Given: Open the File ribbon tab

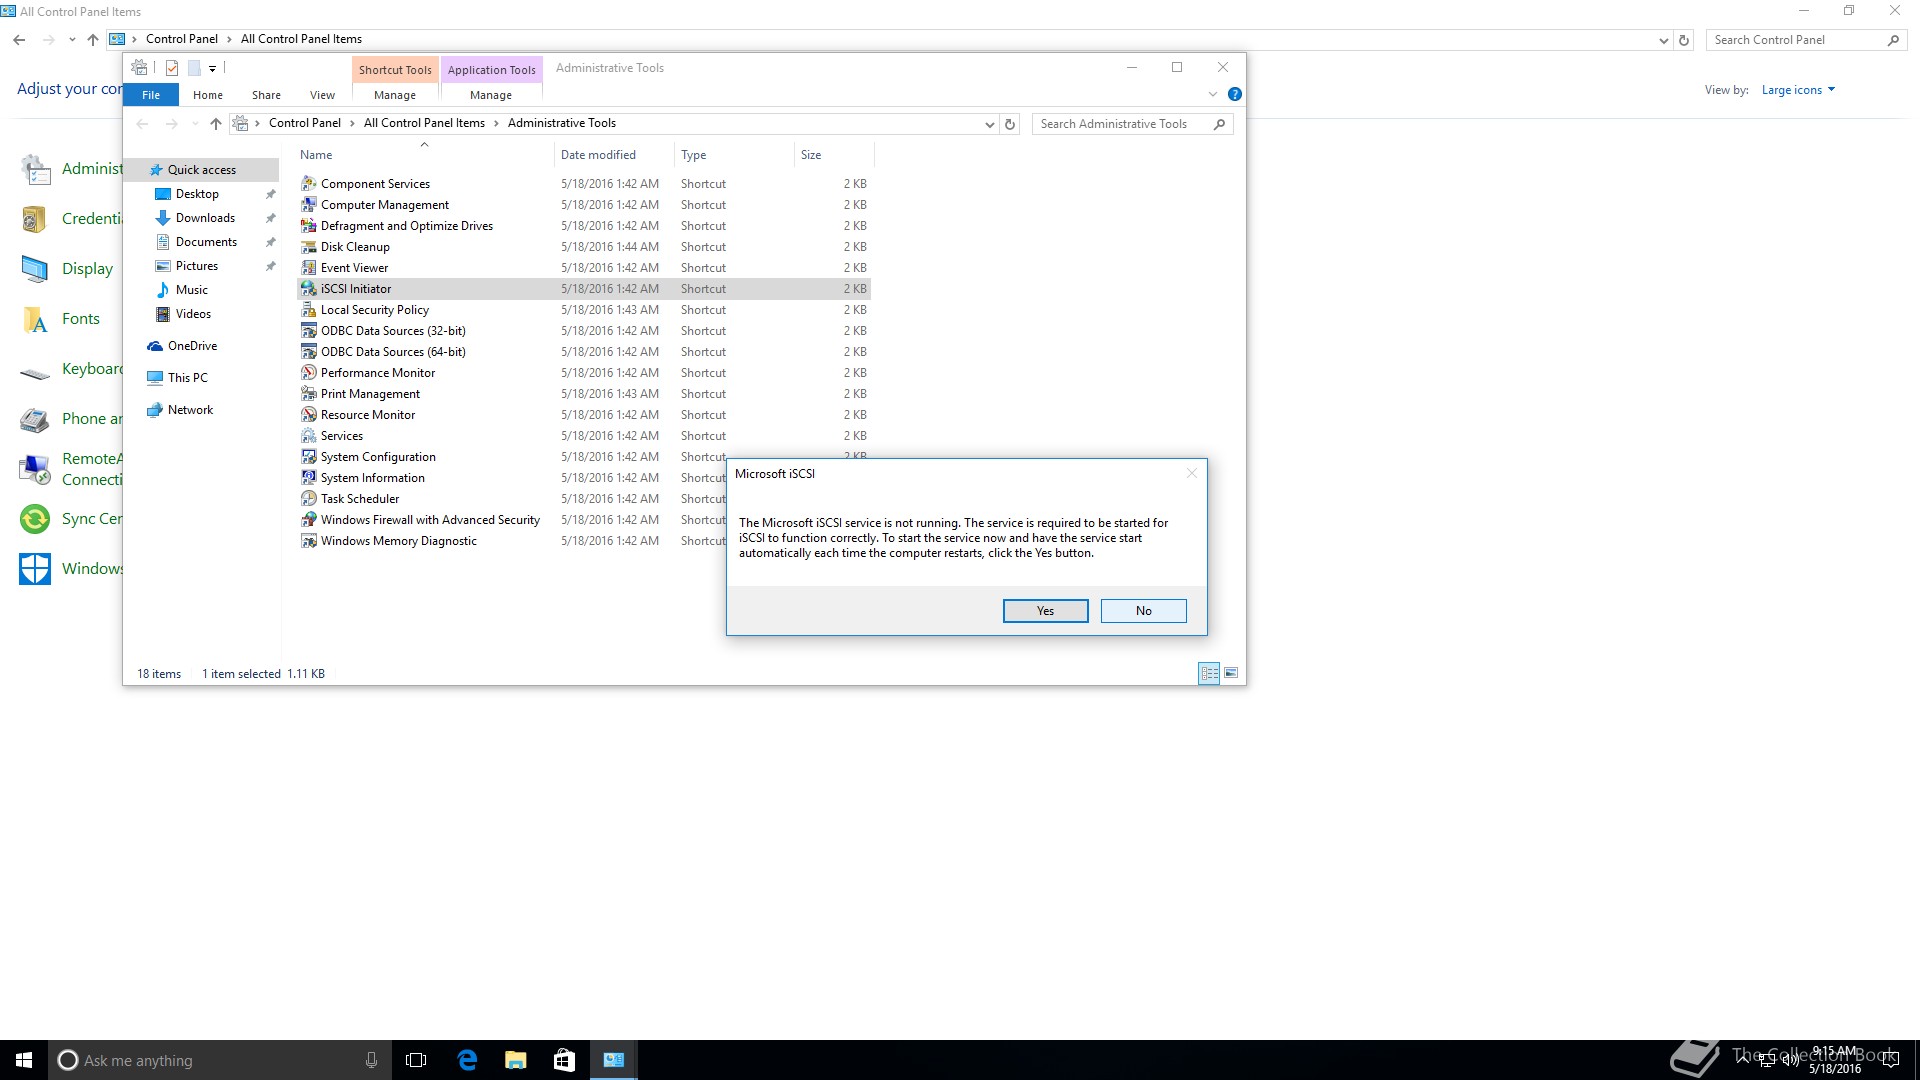Looking at the screenshot, I should click(x=151, y=95).
